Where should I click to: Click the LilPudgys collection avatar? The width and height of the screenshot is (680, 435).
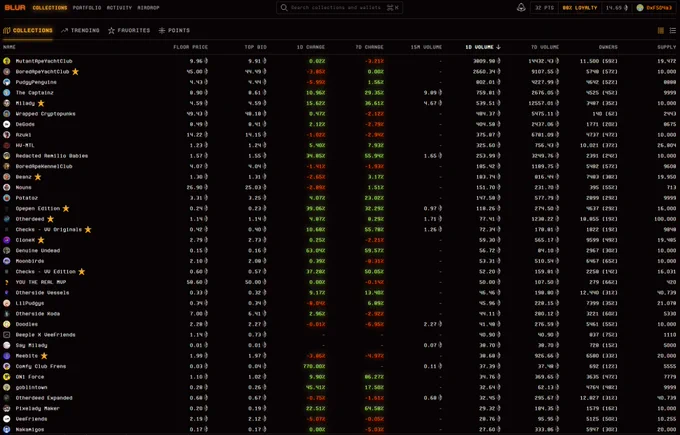pyautogui.click(x=7, y=303)
